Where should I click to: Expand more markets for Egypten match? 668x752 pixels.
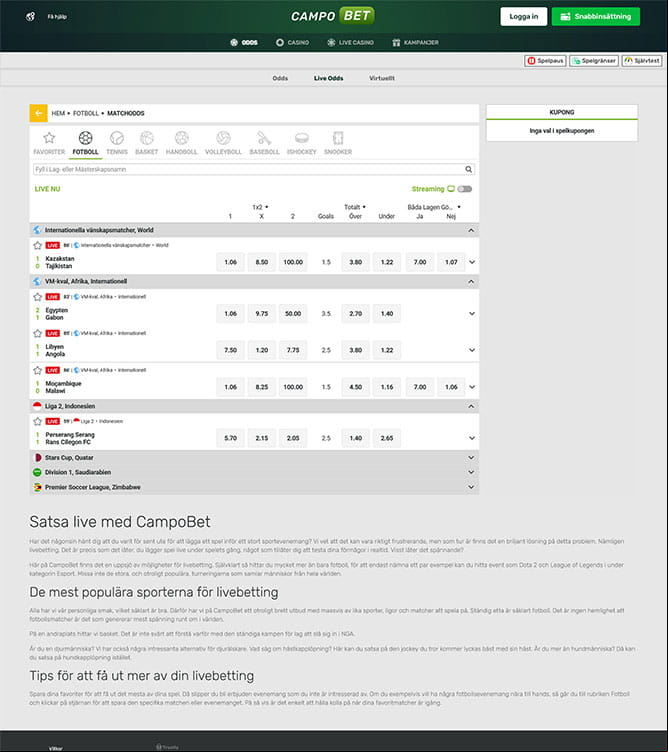point(472,314)
